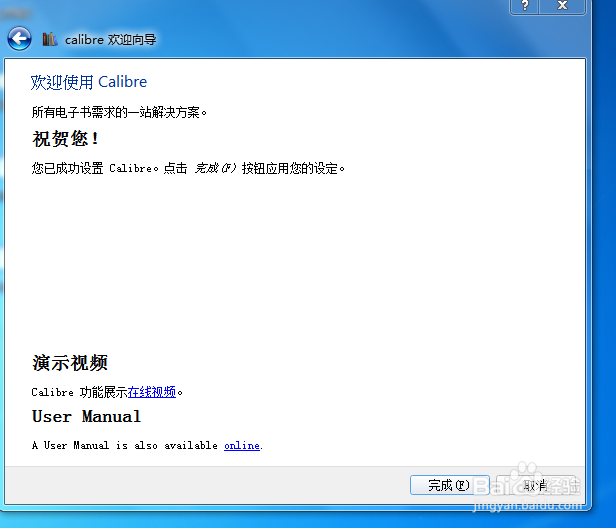Viewport: 616px width, 528px height.
Task: Click the 欢迎使用 Calibre heading
Action: click(89, 82)
